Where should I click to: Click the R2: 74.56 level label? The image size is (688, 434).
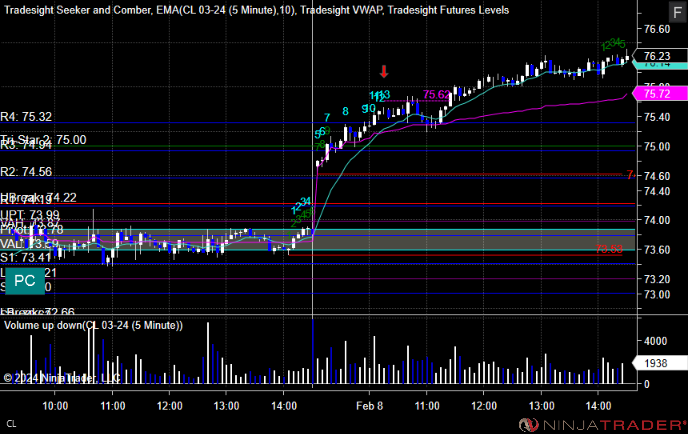[x=26, y=172]
